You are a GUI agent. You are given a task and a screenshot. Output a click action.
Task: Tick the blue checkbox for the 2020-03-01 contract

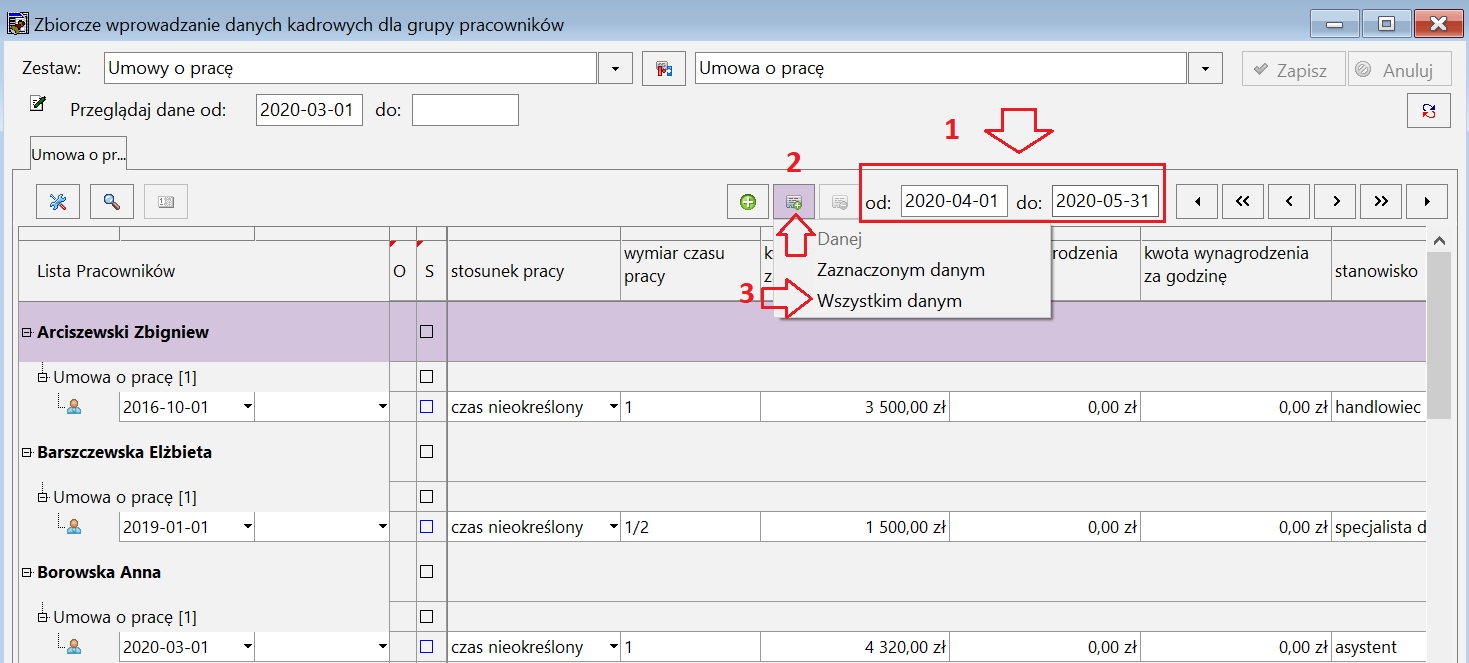click(x=427, y=647)
